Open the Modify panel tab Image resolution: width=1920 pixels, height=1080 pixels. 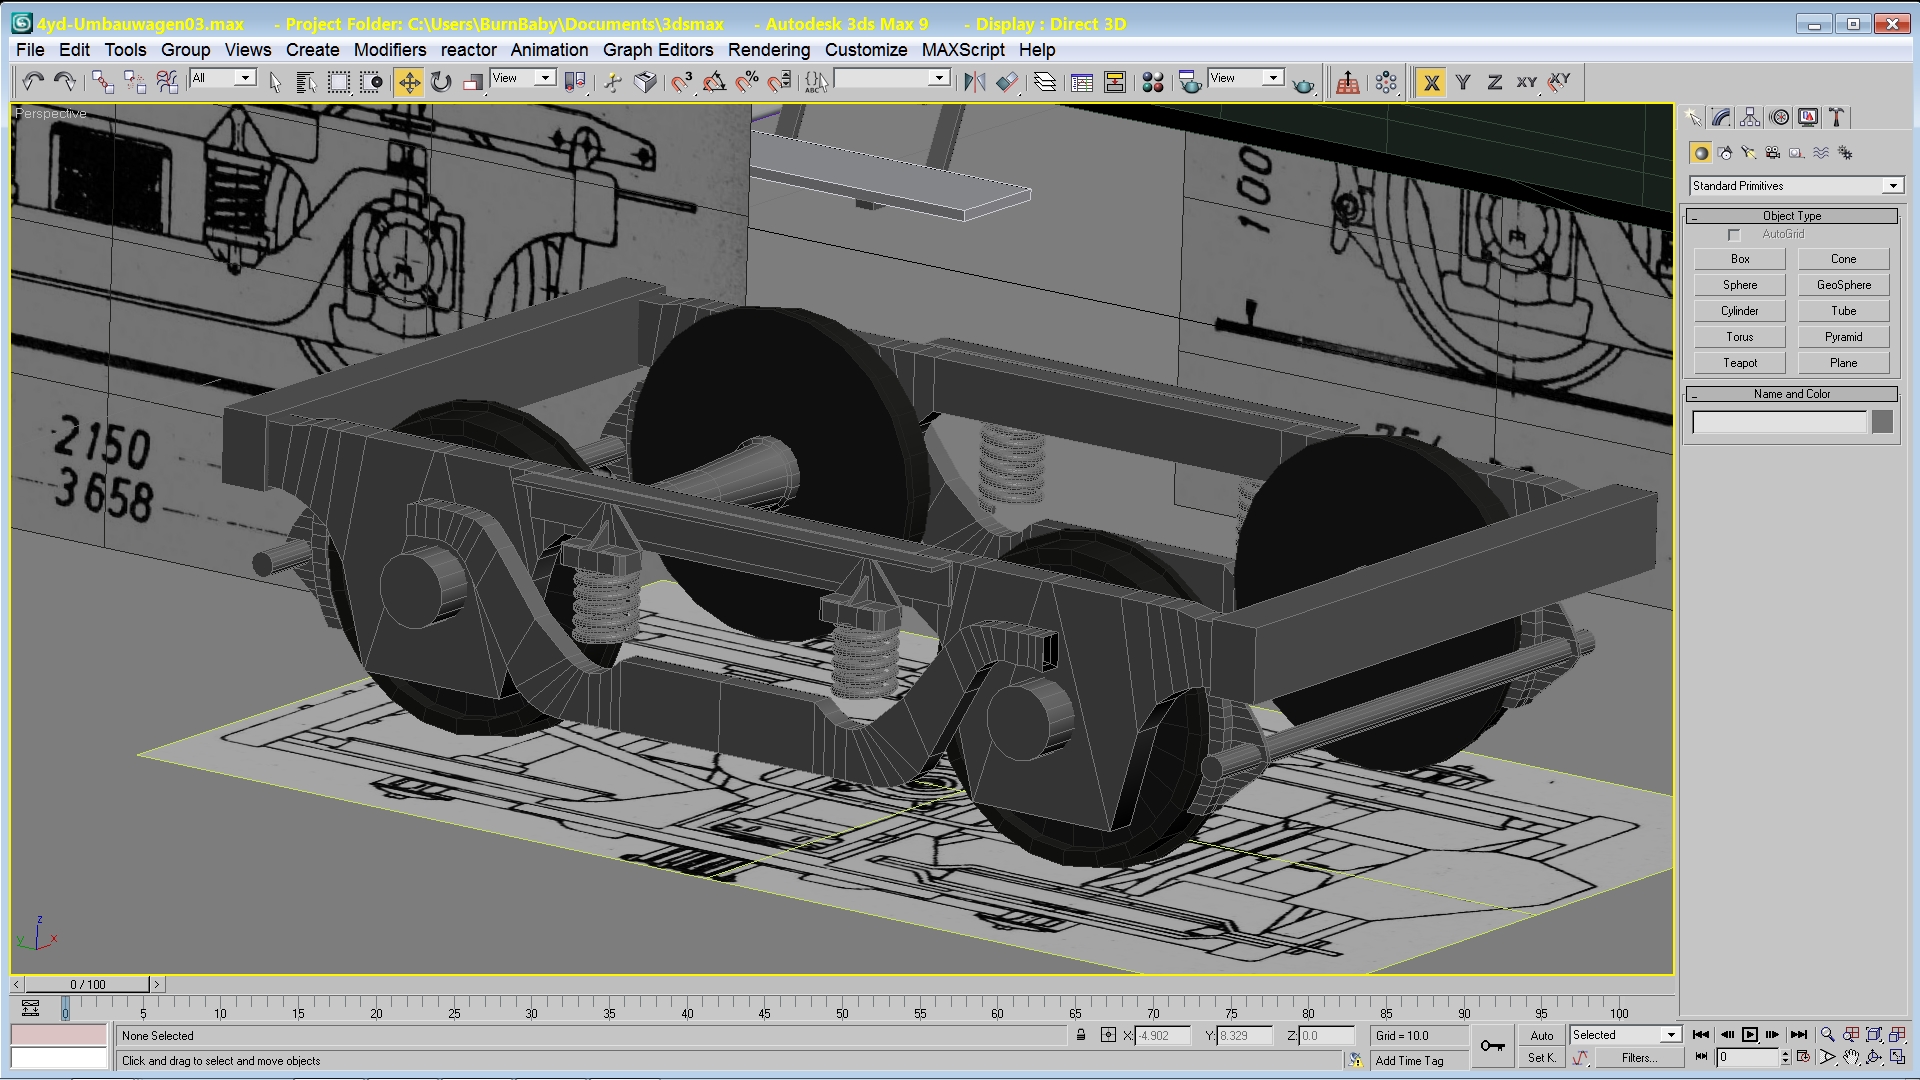[x=1720, y=118]
